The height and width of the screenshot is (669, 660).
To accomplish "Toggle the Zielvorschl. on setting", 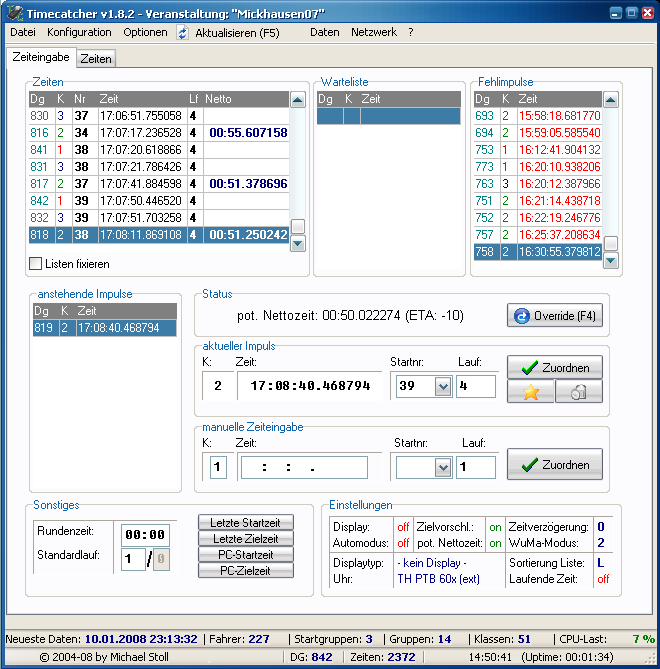I will pos(495,527).
